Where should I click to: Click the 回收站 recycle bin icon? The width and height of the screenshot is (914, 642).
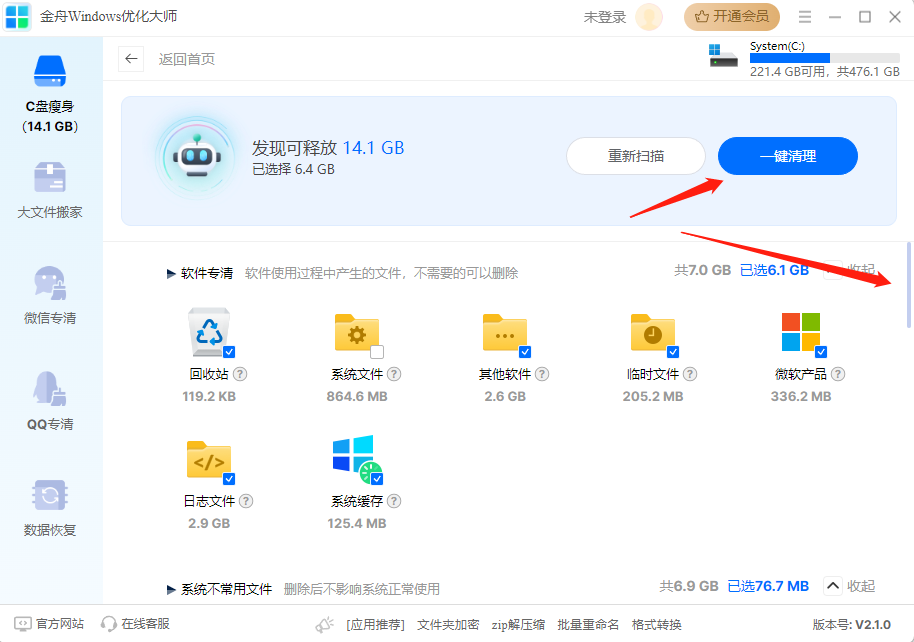point(209,332)
